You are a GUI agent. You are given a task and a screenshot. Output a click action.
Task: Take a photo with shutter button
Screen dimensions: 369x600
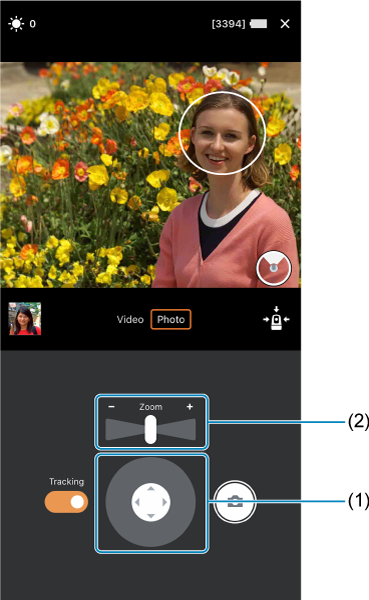coord(235,502)
